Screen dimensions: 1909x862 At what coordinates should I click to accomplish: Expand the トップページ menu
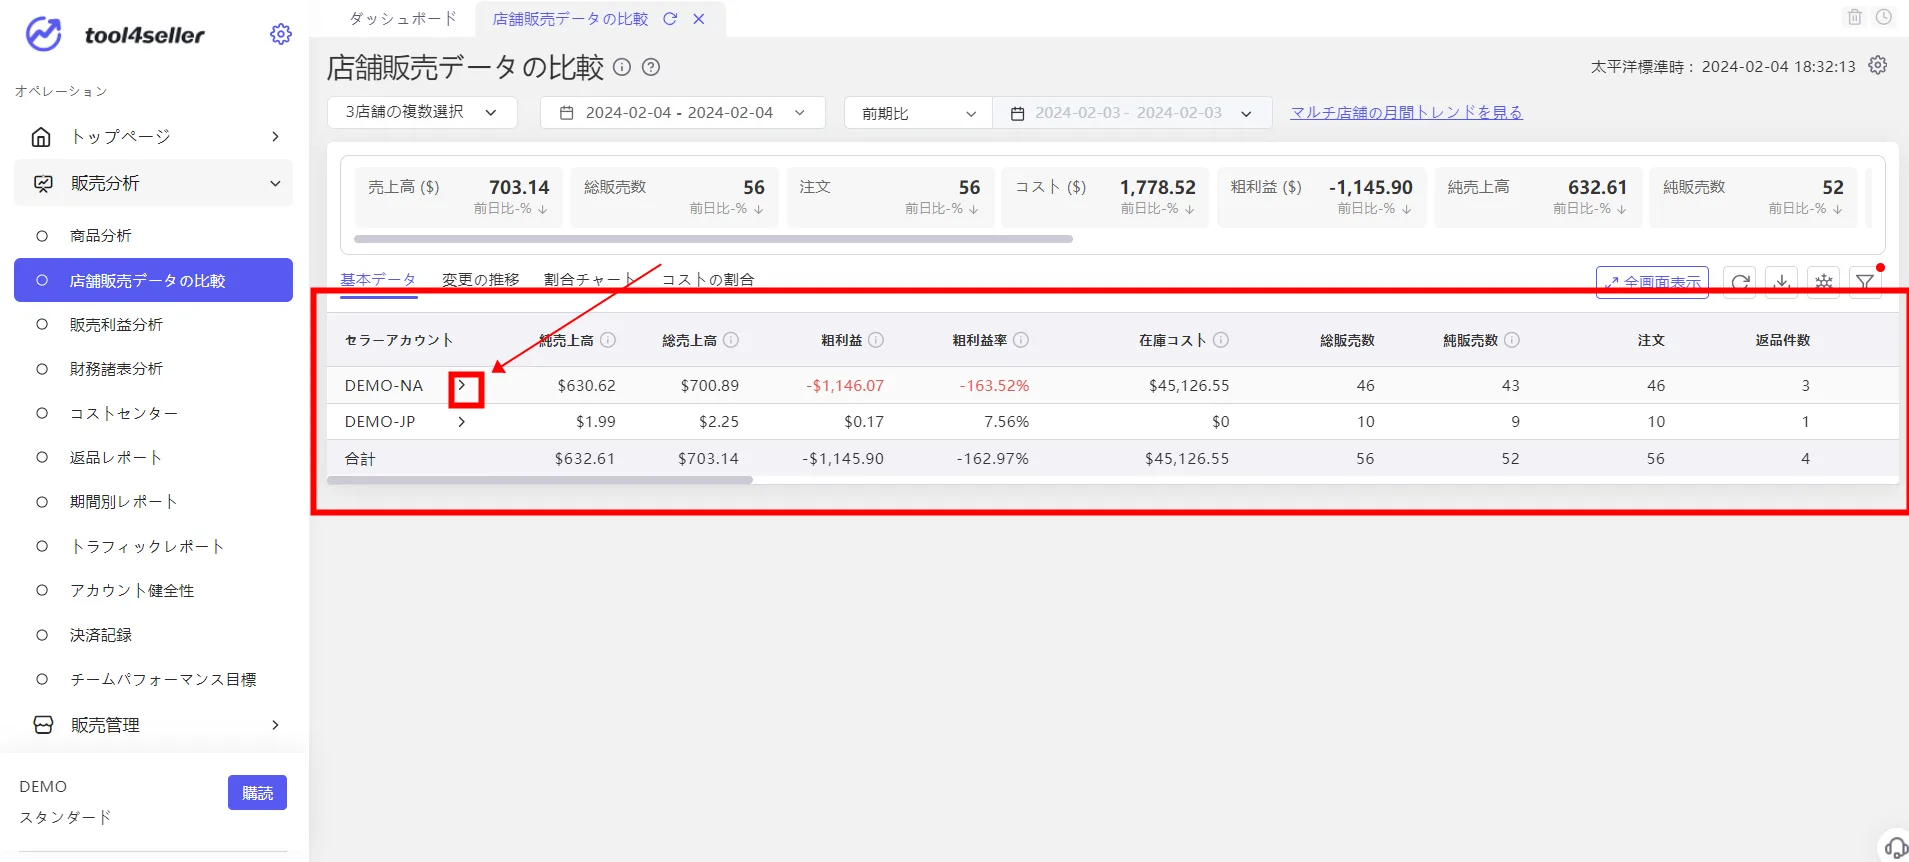coord(276,137)
